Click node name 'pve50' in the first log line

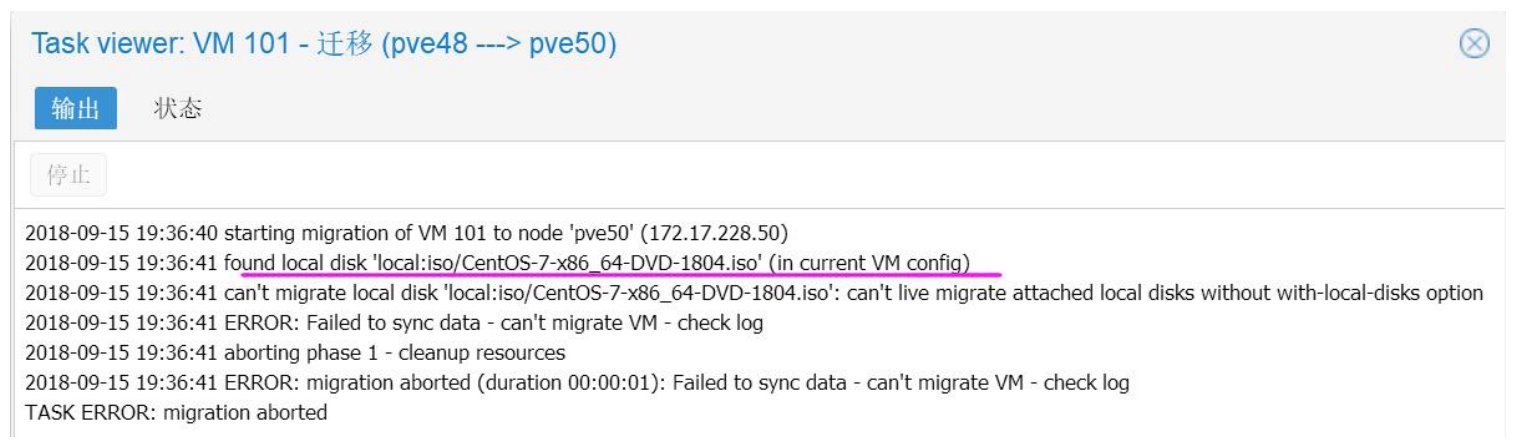[607, 235]
